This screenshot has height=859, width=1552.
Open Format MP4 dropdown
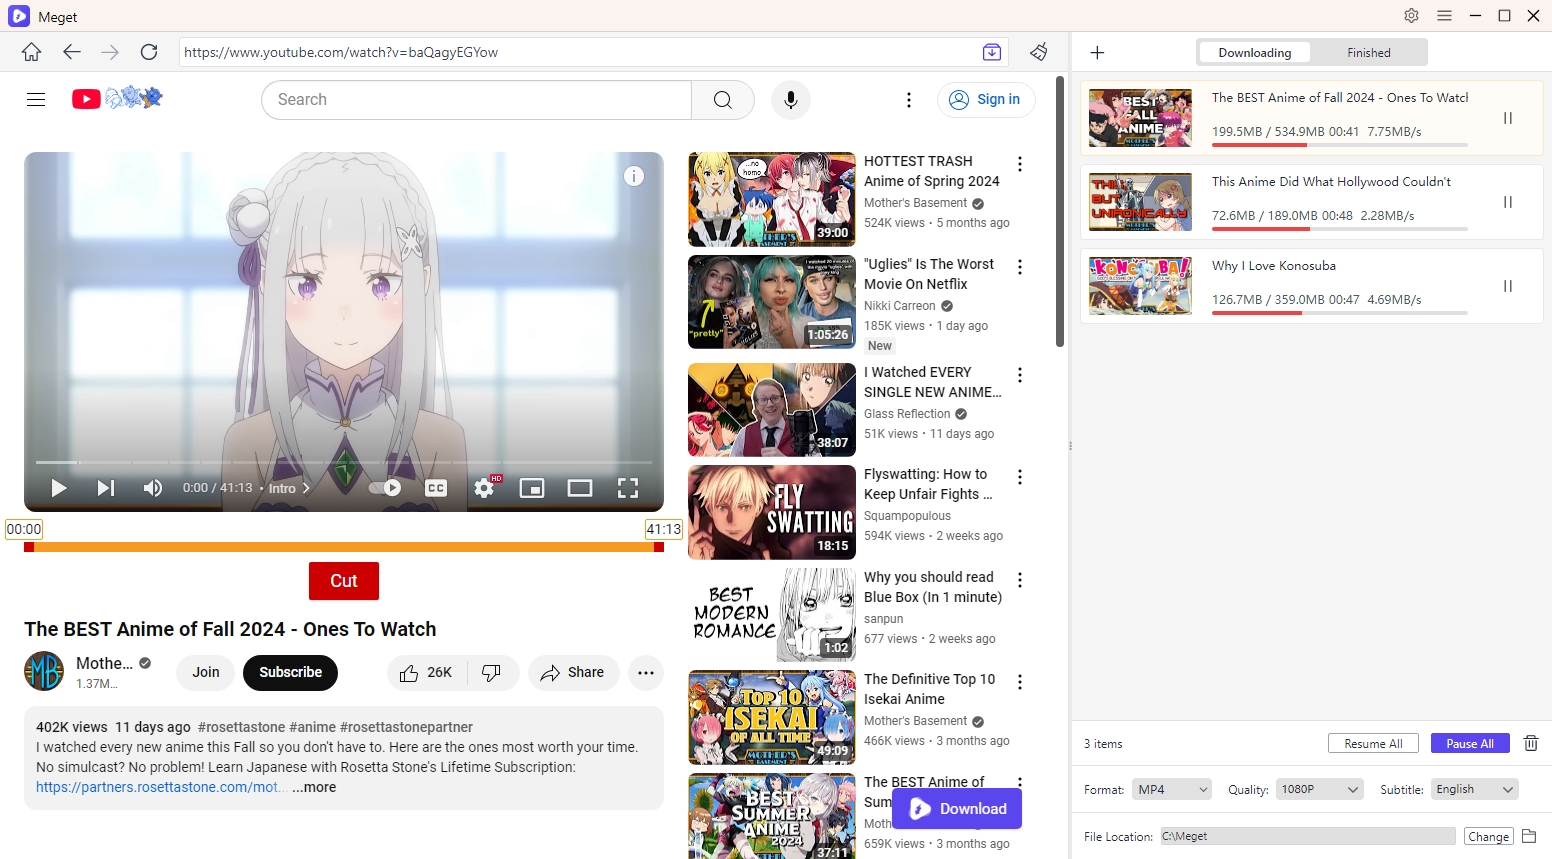pos(1171,789)
